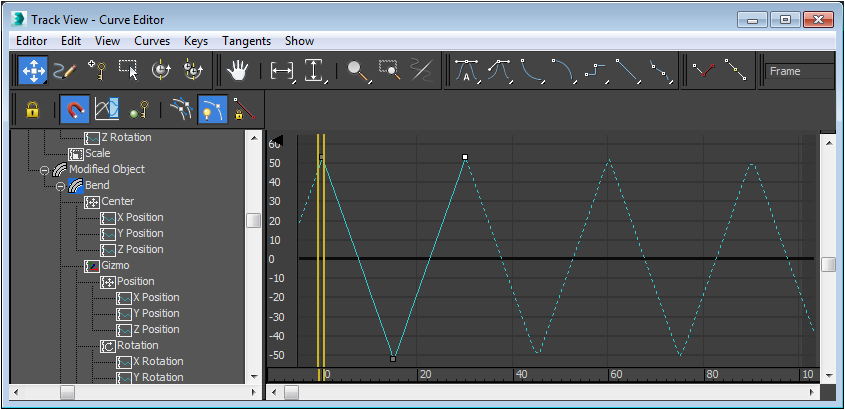Screen dimensions: 845x410
Task: Click Zoom Horizontal Extents icon
Action: click(x=283, y=71)
